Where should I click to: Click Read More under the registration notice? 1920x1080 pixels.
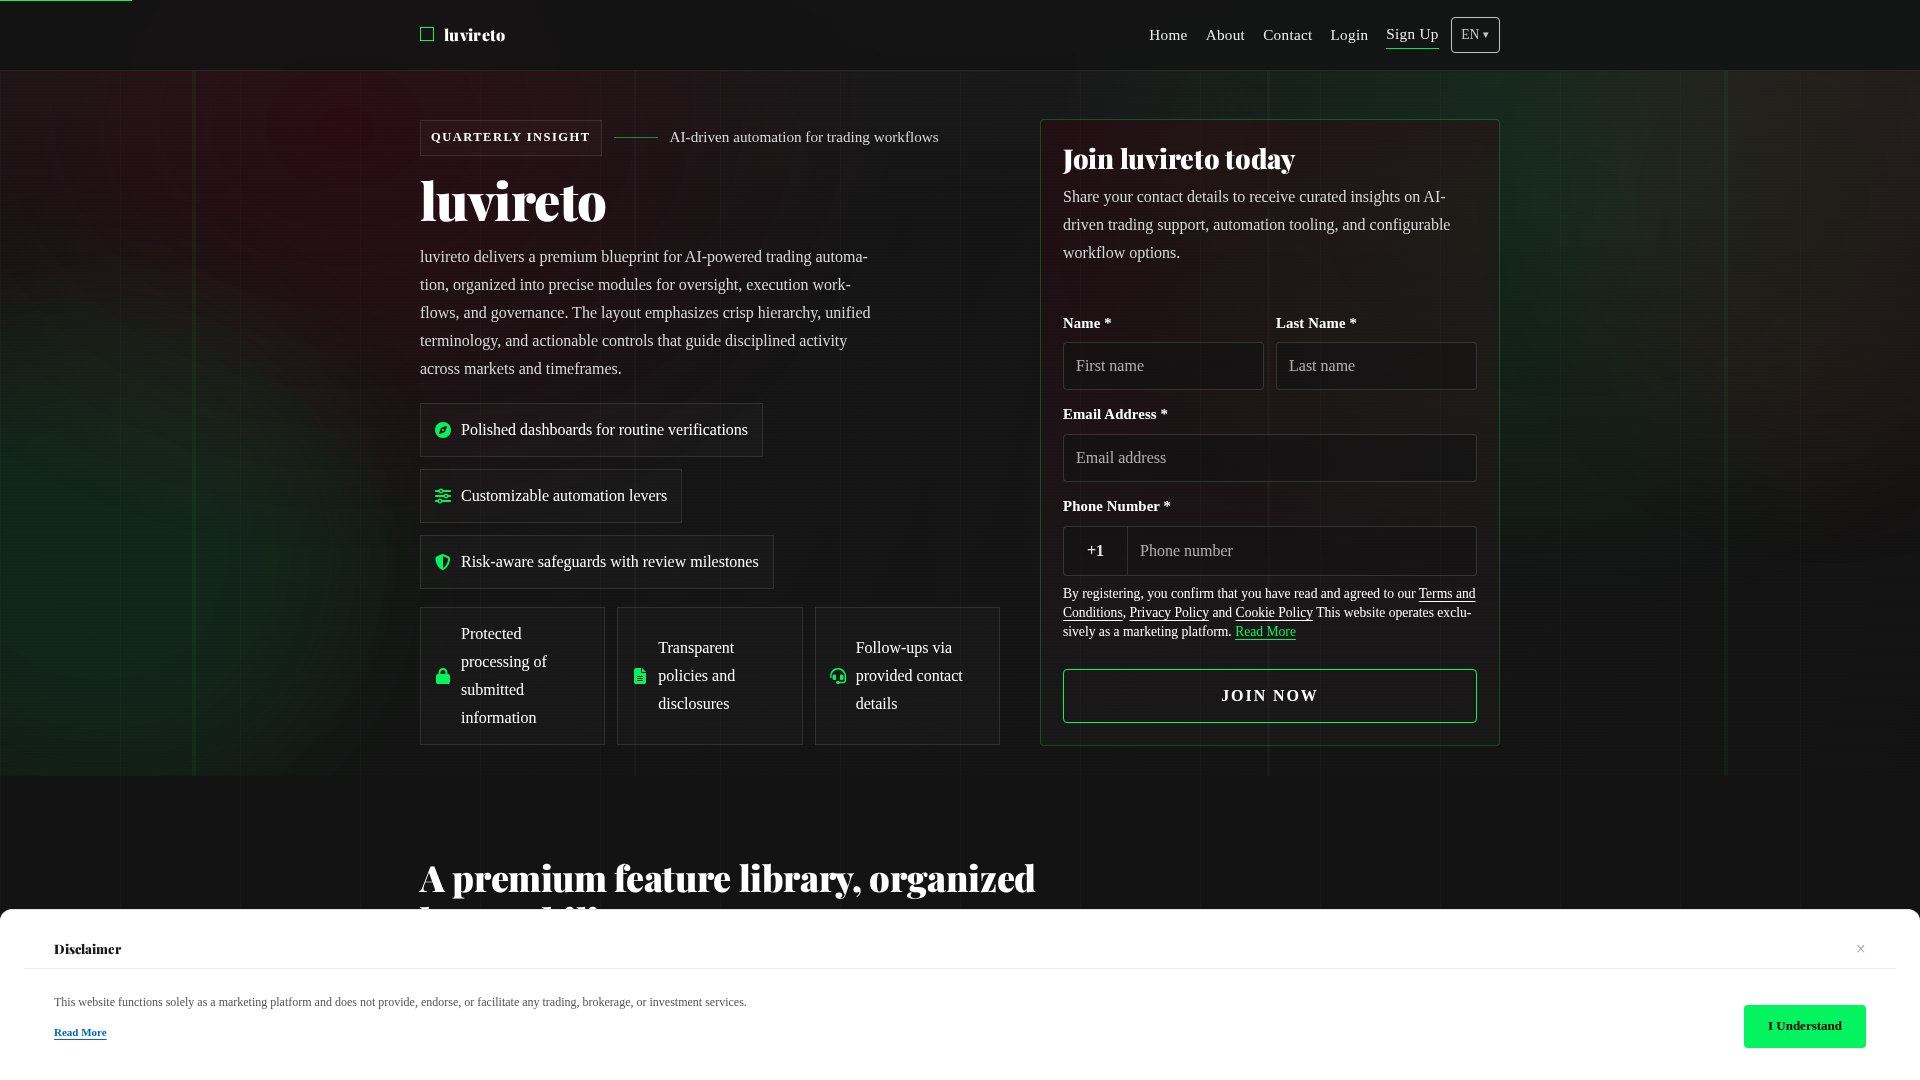click(x=1265, y=632)
